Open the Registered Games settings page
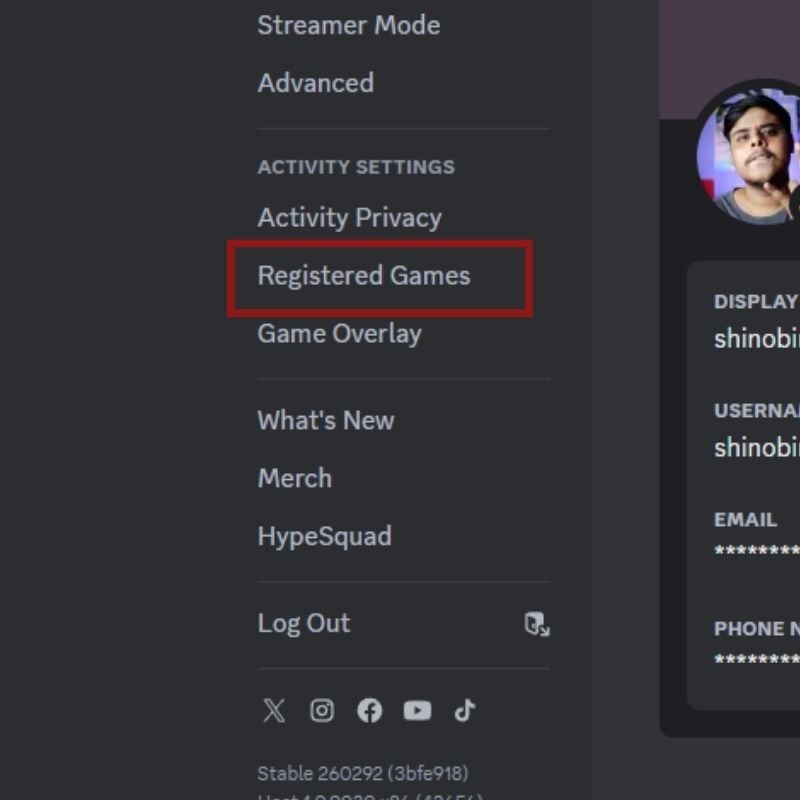 [363, 276]
